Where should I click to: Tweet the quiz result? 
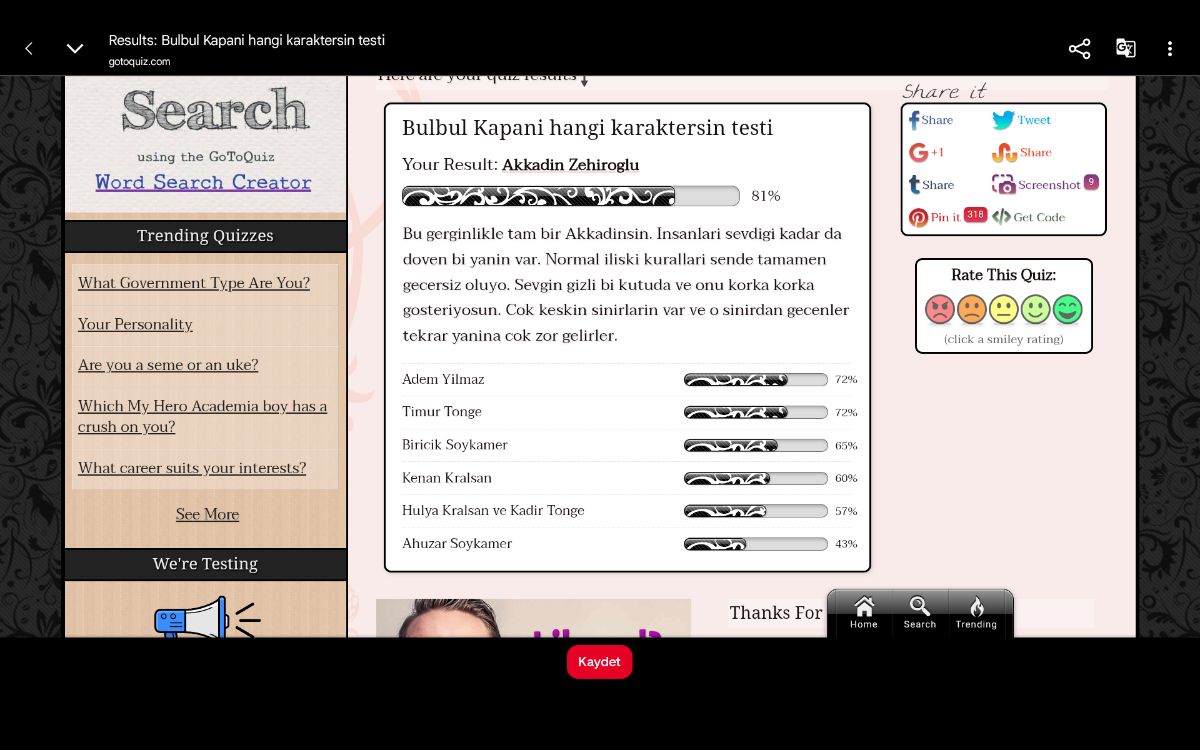(1021, 120)
